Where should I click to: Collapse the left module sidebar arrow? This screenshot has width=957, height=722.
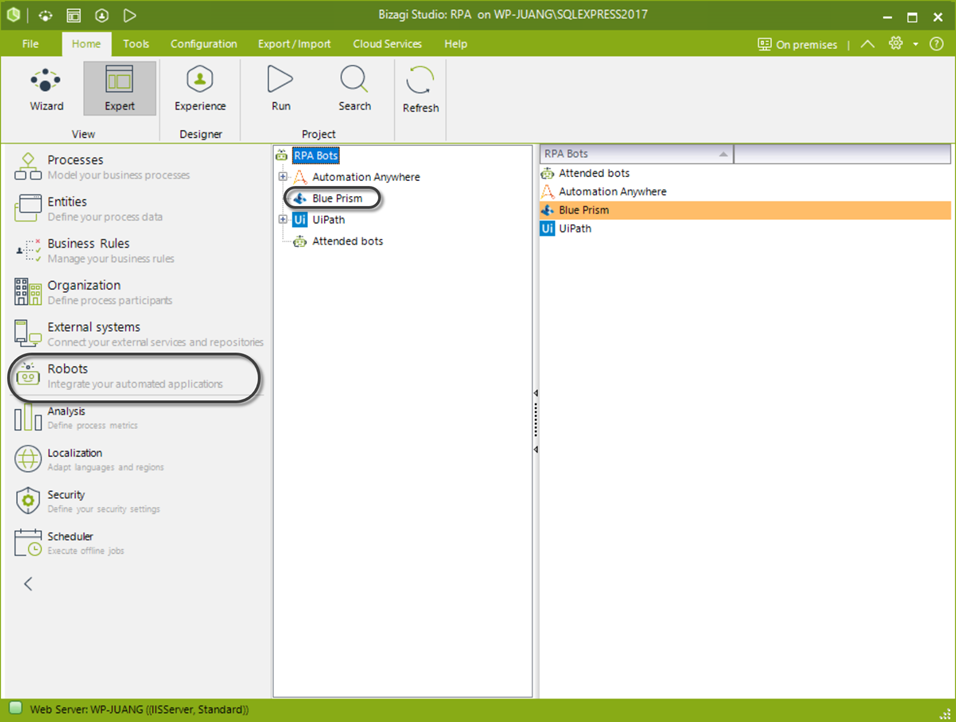(28, 584)
